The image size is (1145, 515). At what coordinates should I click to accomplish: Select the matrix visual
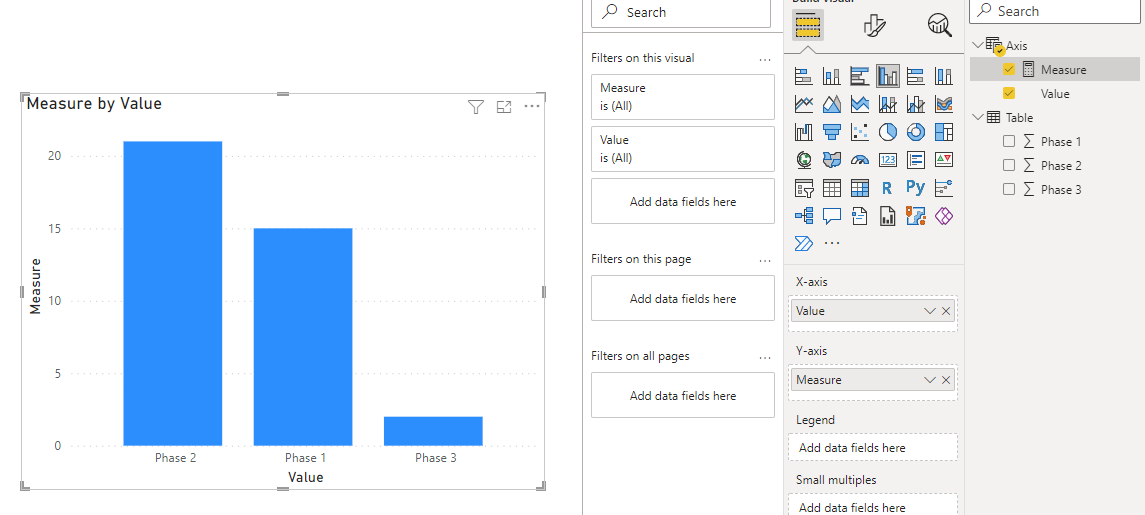pos(859,188)
